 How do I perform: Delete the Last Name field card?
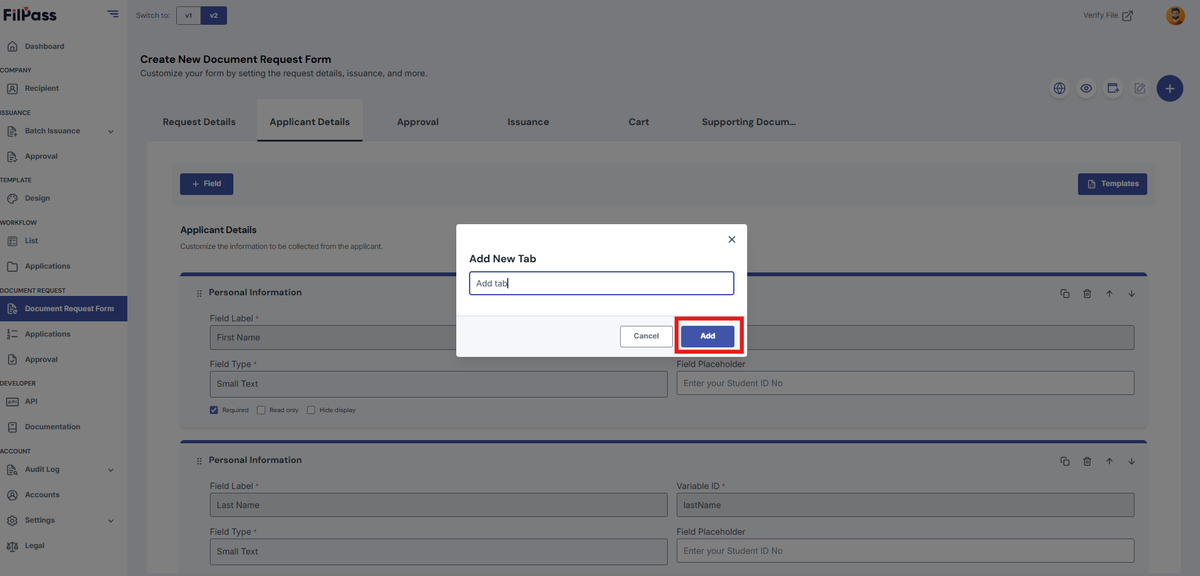coord(1087,461)
